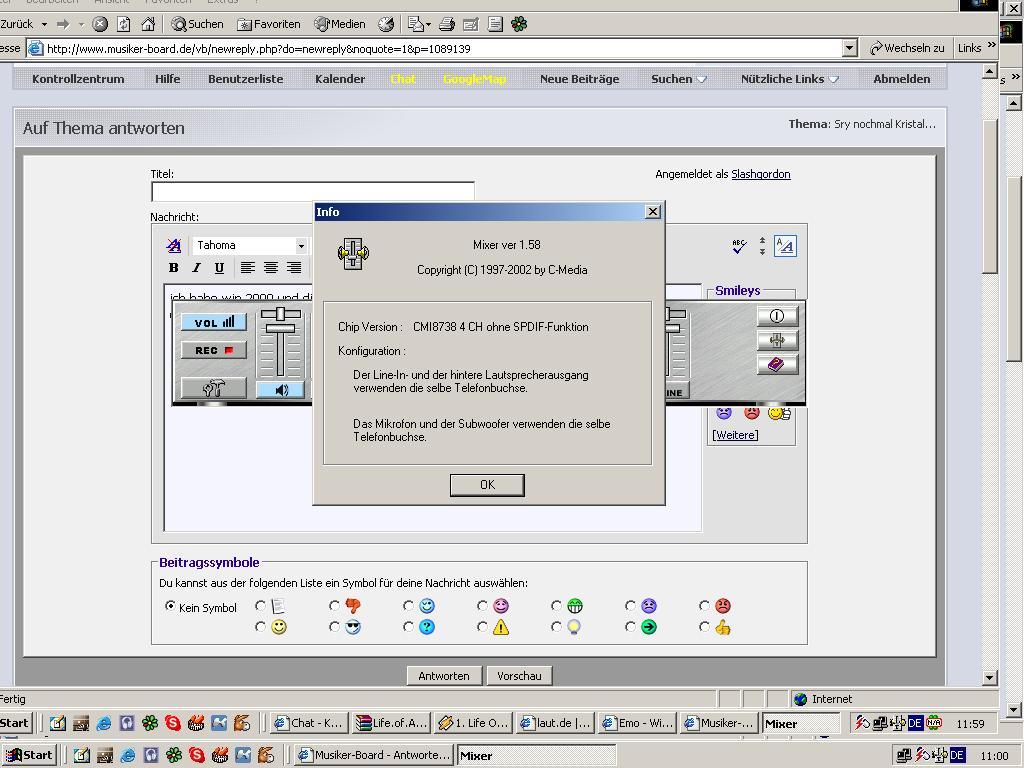Toggle bold formatting in the message editor

pos(174,268)
